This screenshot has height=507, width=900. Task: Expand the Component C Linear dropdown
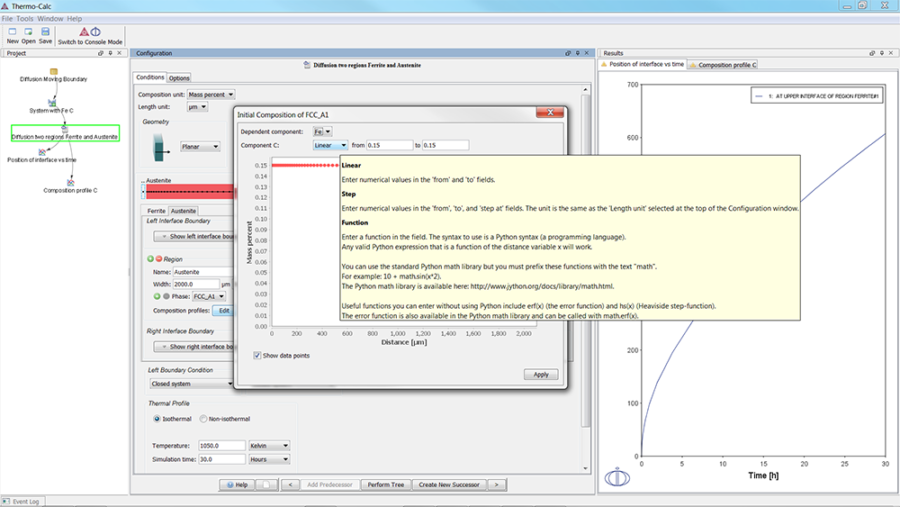[330, 145]
